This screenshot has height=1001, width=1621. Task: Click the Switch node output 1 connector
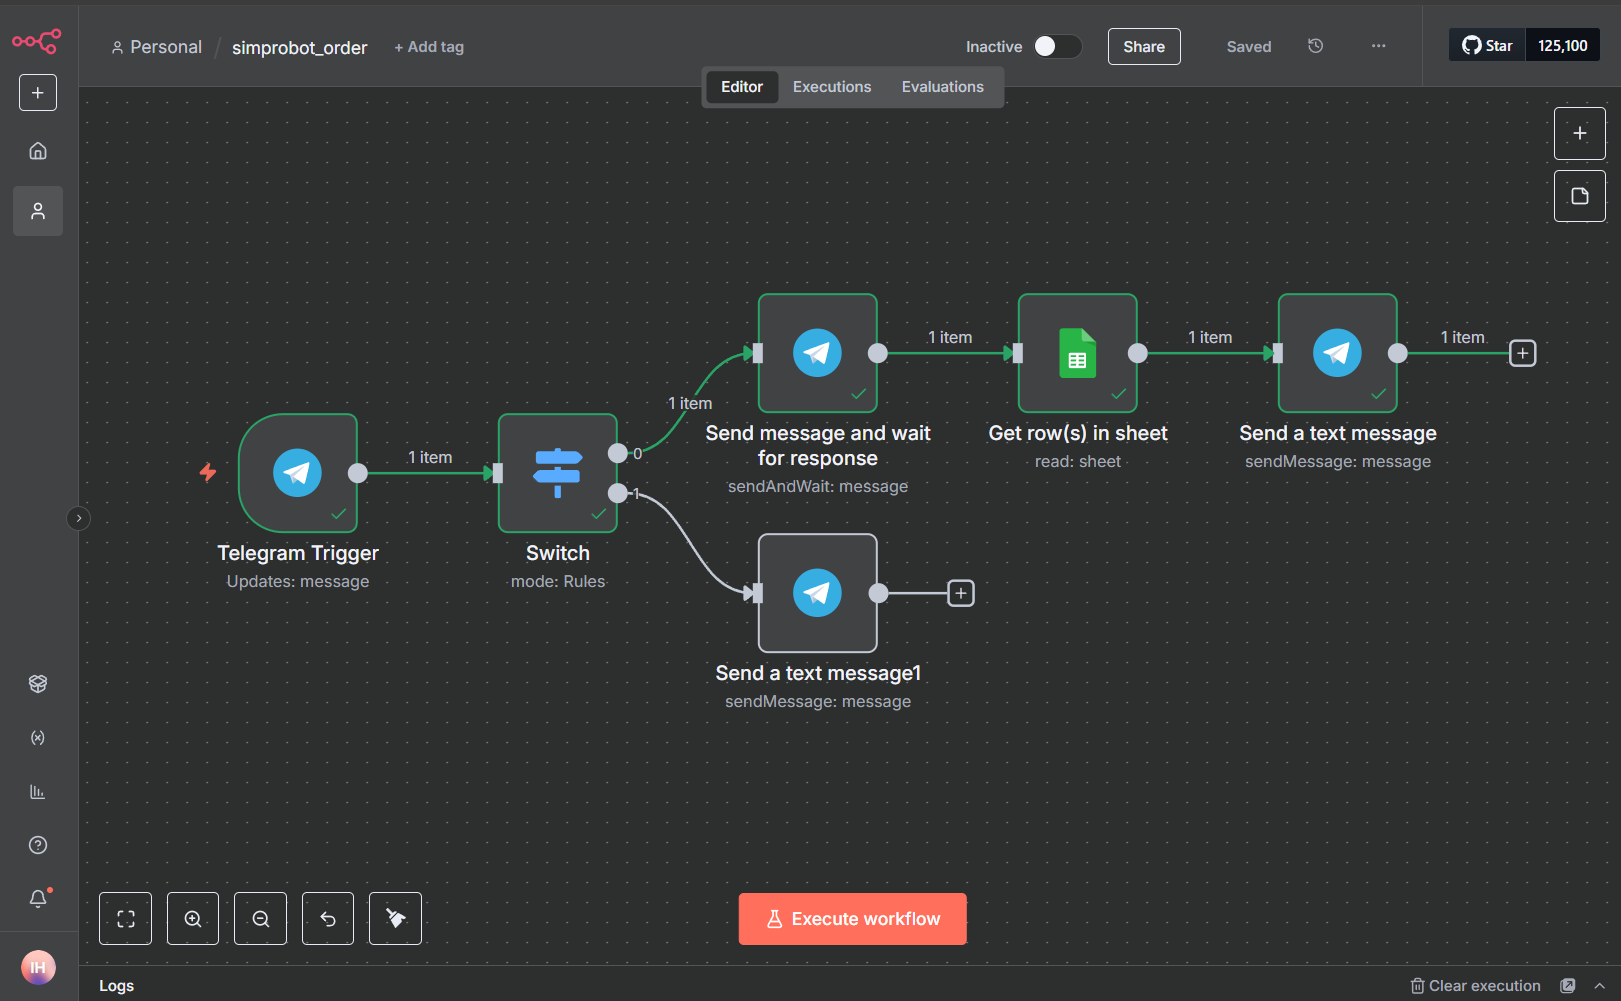click(x=618, y=493)
